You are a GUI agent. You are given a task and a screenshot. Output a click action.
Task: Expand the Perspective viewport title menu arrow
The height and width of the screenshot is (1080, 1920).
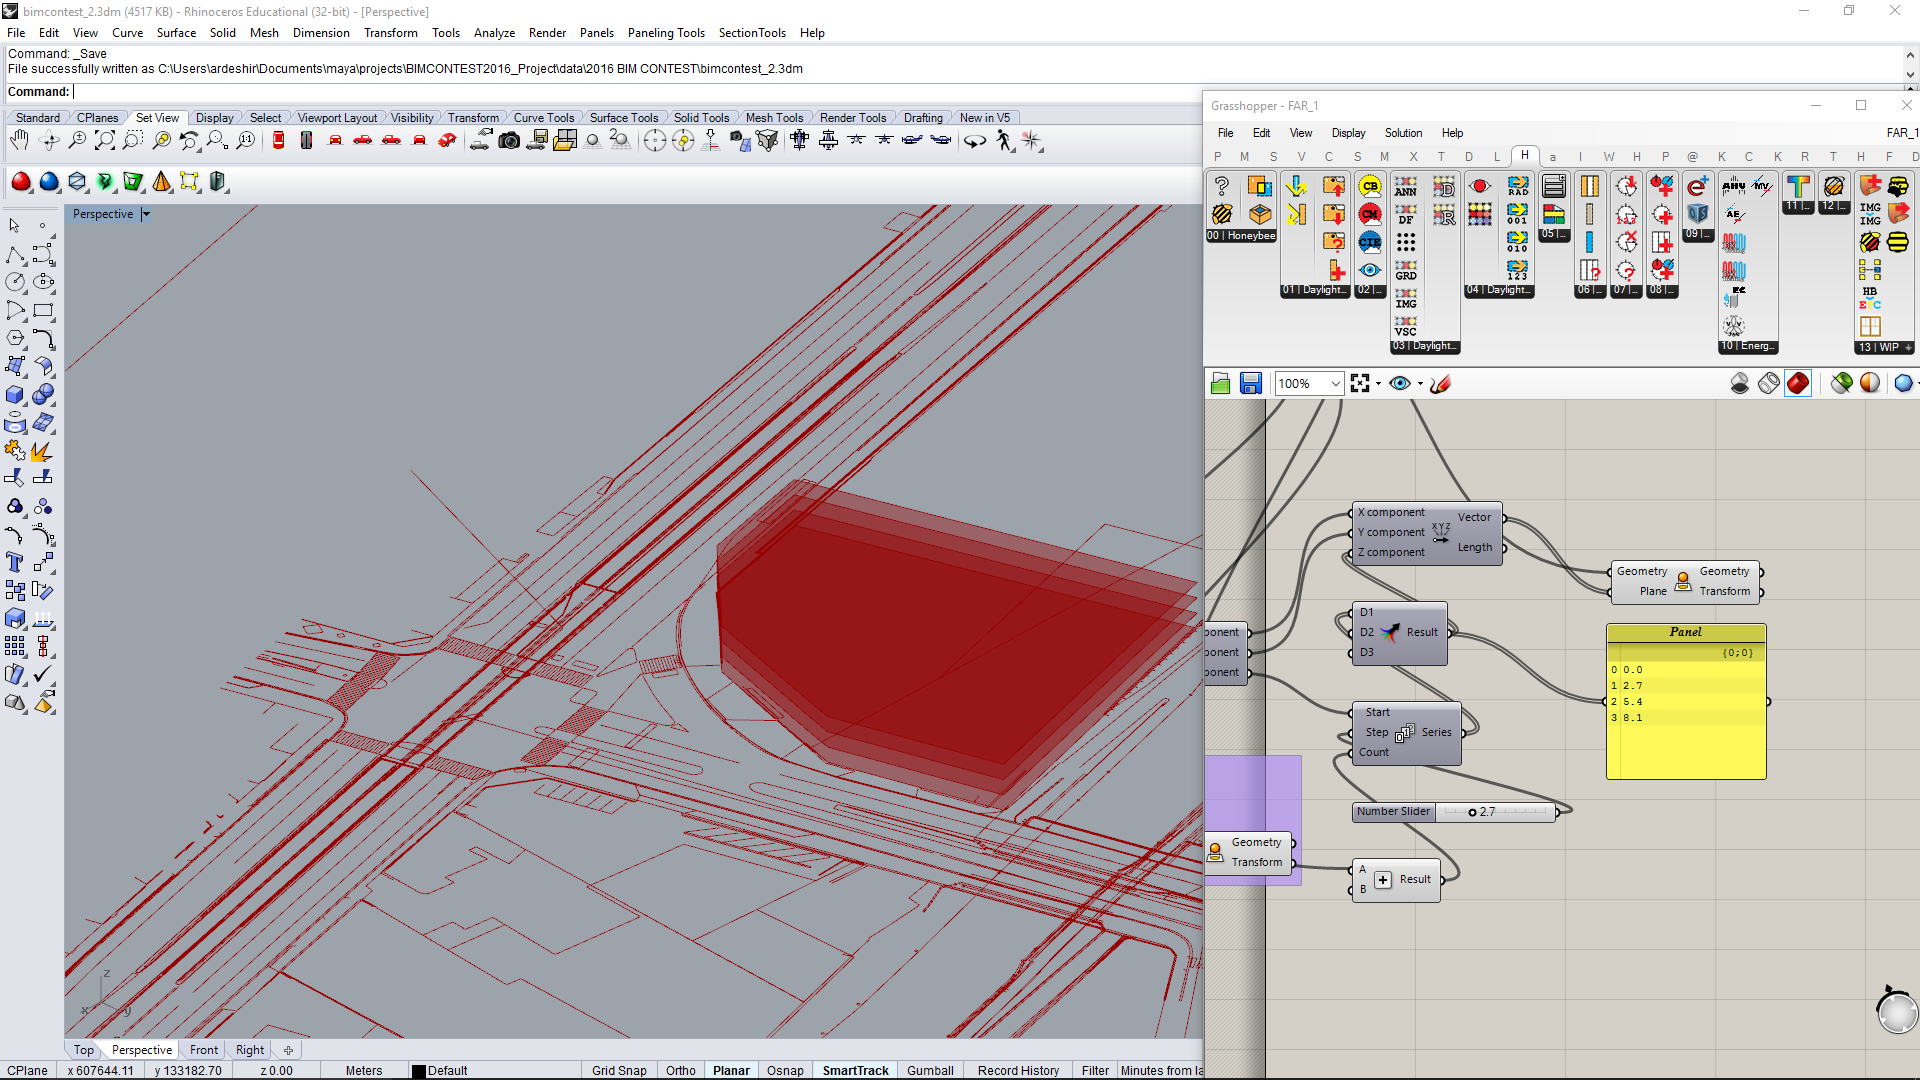146,214
